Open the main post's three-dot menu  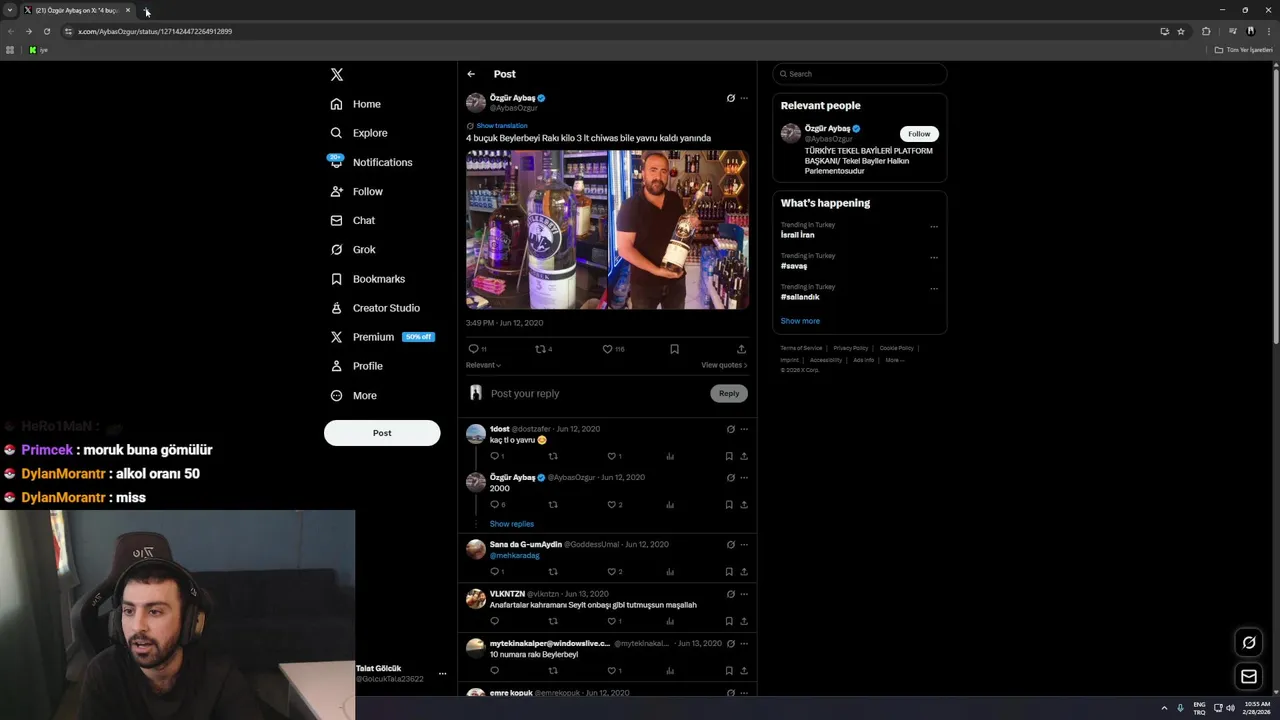744,98
